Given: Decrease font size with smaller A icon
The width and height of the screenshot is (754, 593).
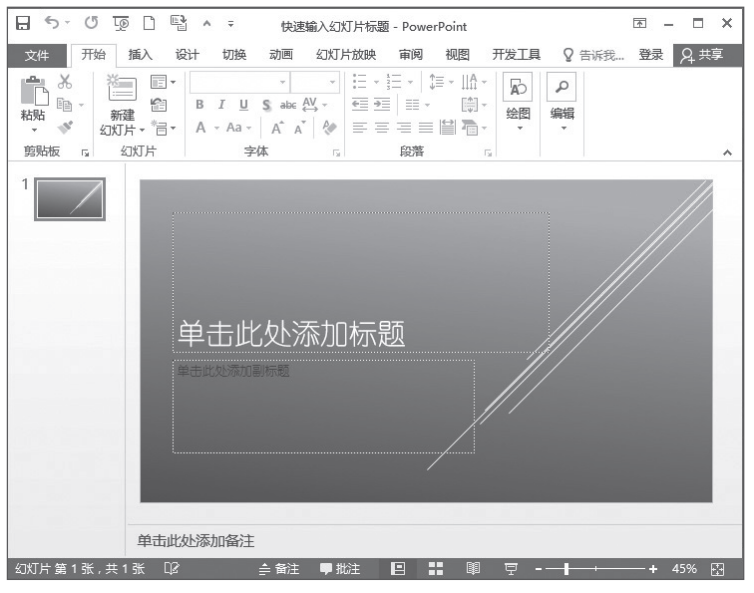Looking at the screenshot, I should click(x=300, y=128).
